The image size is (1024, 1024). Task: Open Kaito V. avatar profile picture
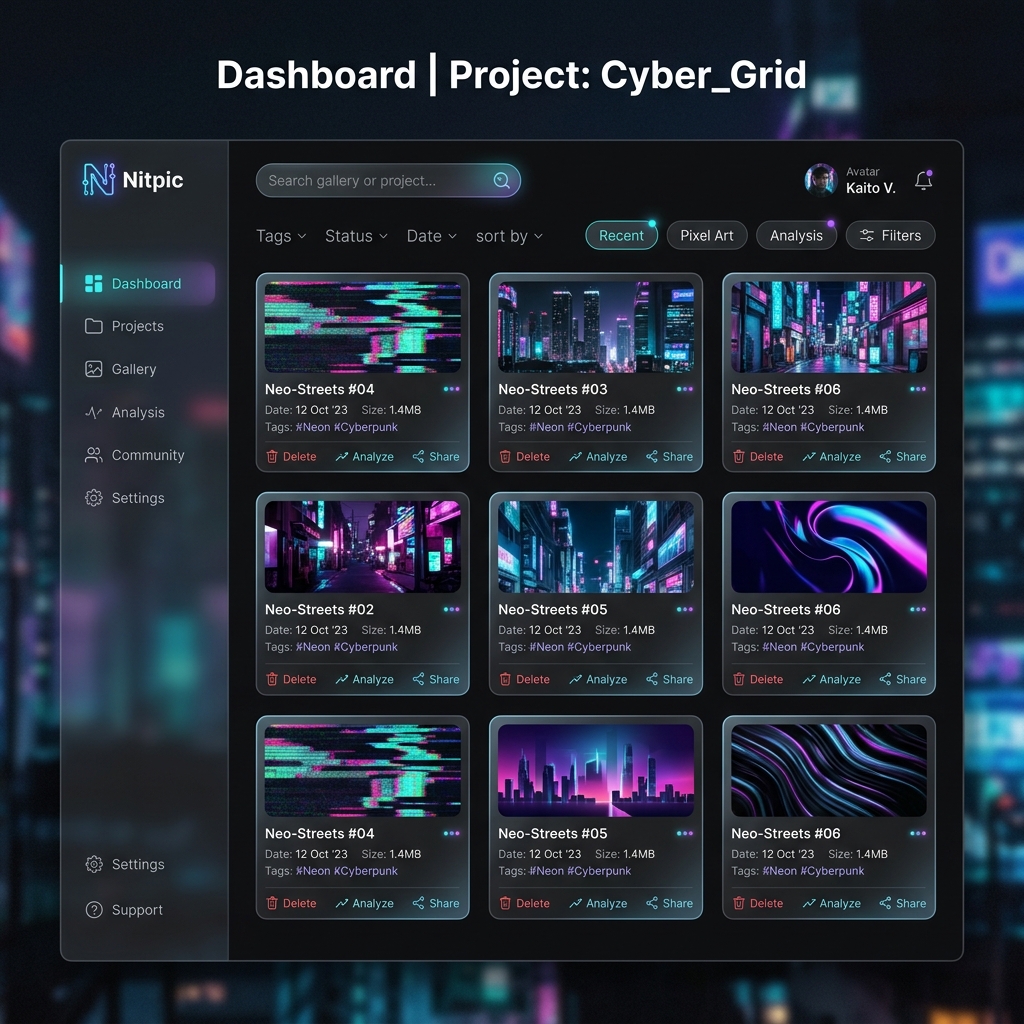pos(821,180)
